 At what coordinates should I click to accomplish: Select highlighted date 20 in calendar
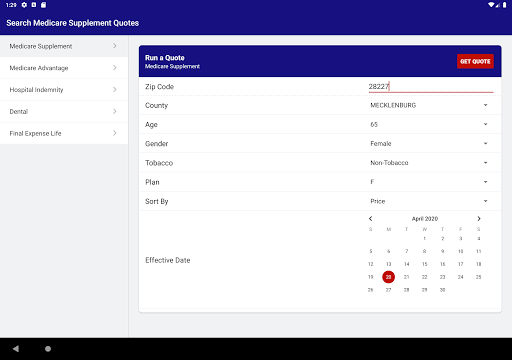pos(388,277)
